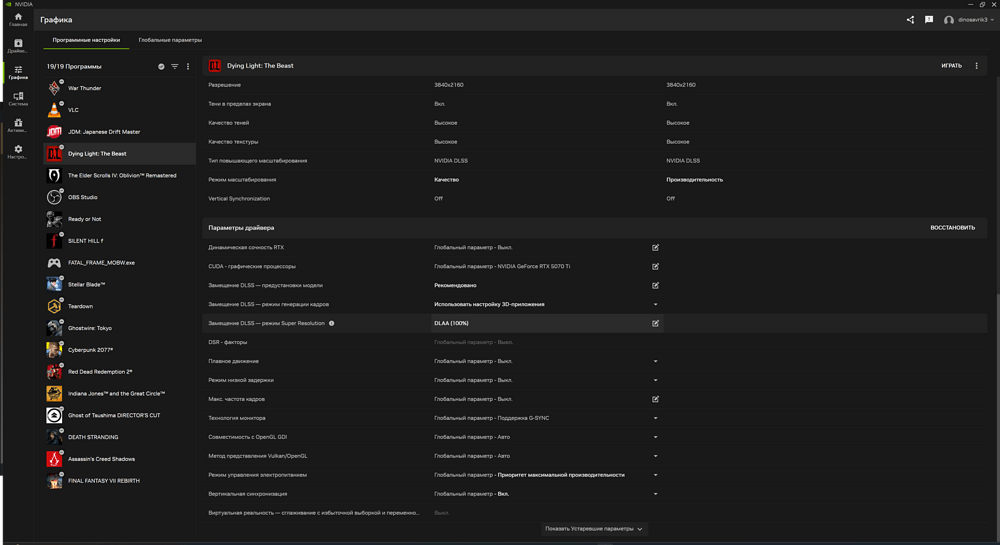Image resolution: width=1000 pixels, height=545 pixels.
Task: Open the Драйверы section in sidebar
Action: click(18, 46)
